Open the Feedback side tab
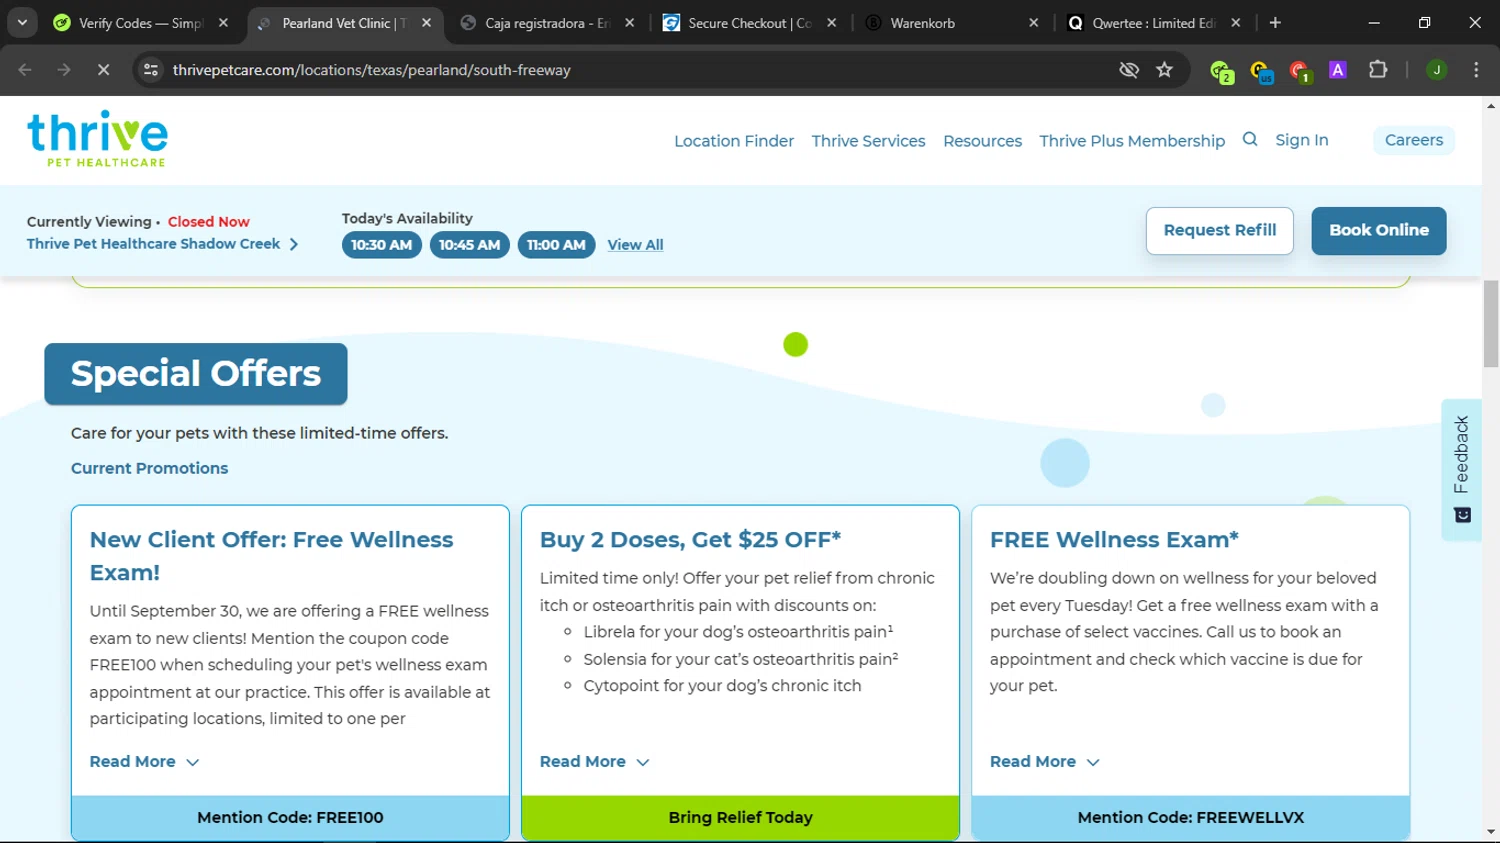 pyautogui.click(x=1461, y=470)
